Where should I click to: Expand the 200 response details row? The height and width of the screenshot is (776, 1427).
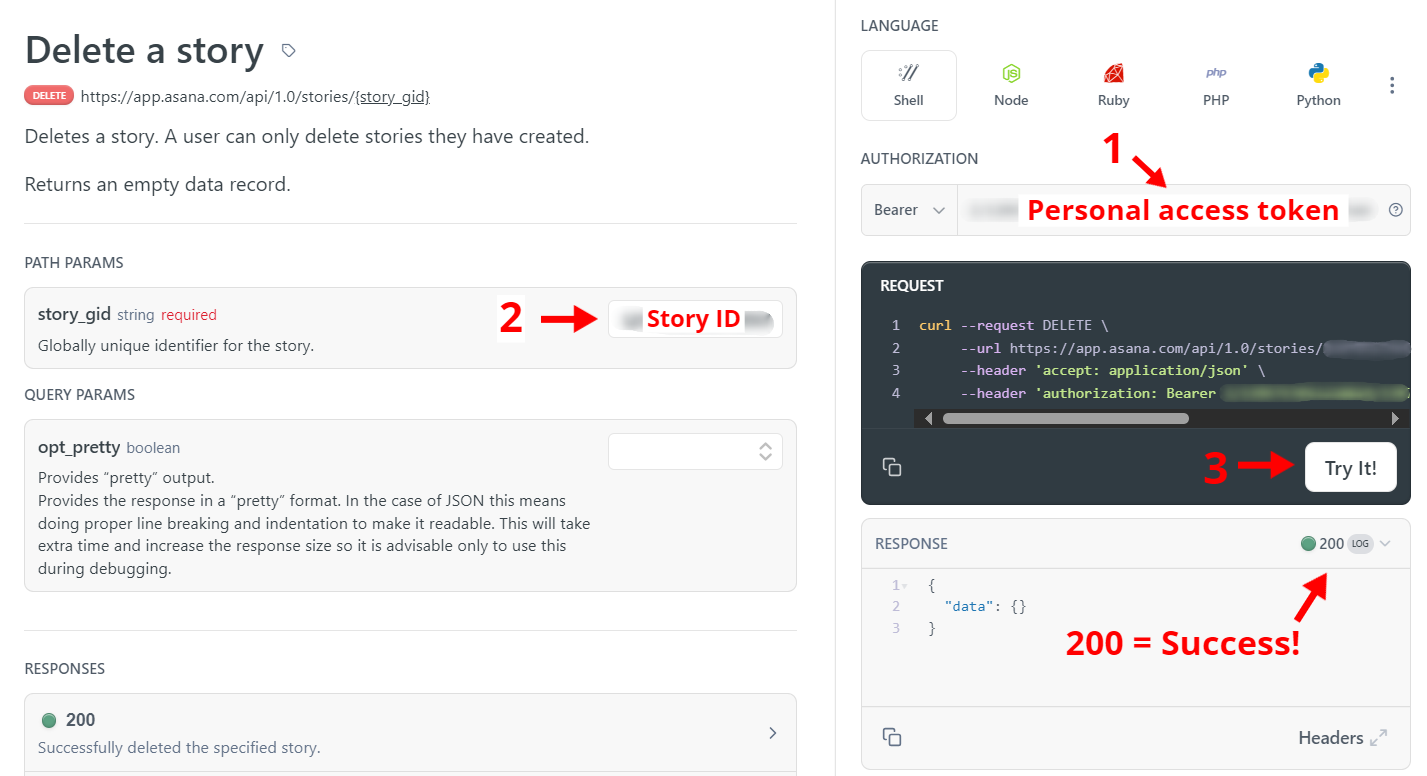772,733
